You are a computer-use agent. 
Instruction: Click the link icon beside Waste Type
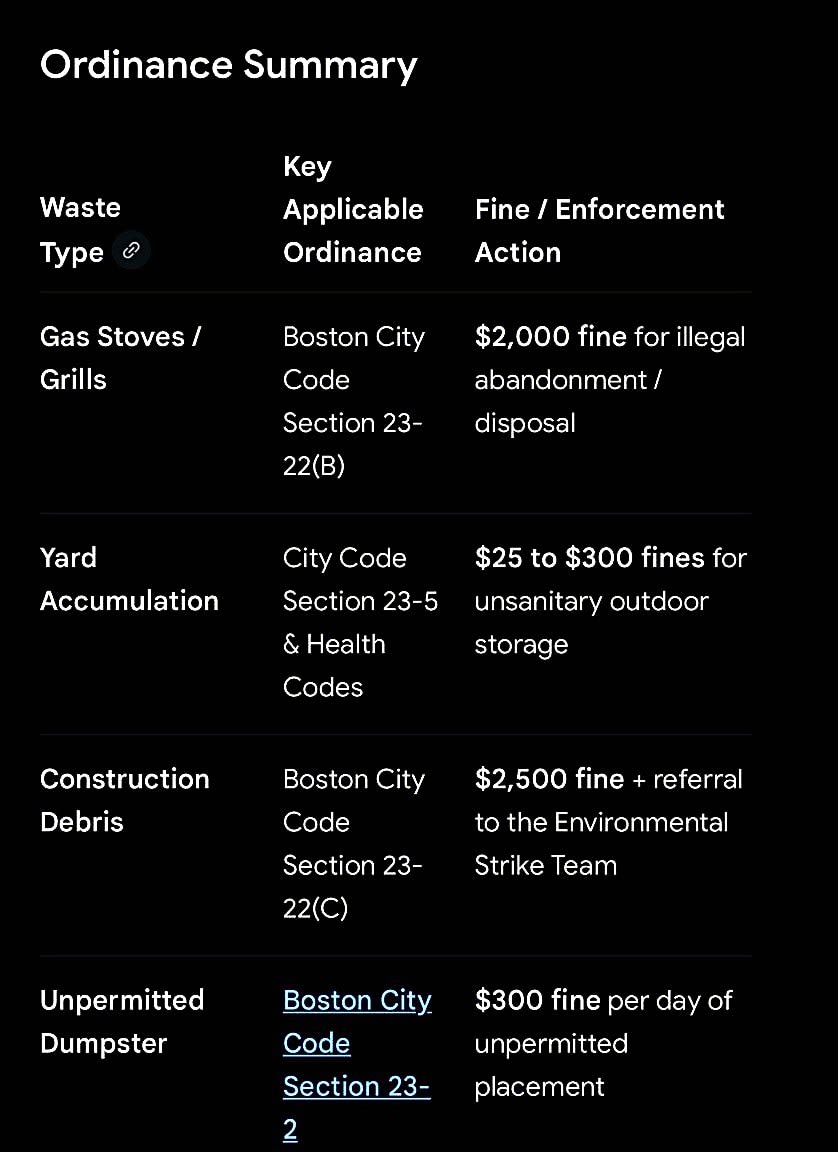tap(131, 251)
